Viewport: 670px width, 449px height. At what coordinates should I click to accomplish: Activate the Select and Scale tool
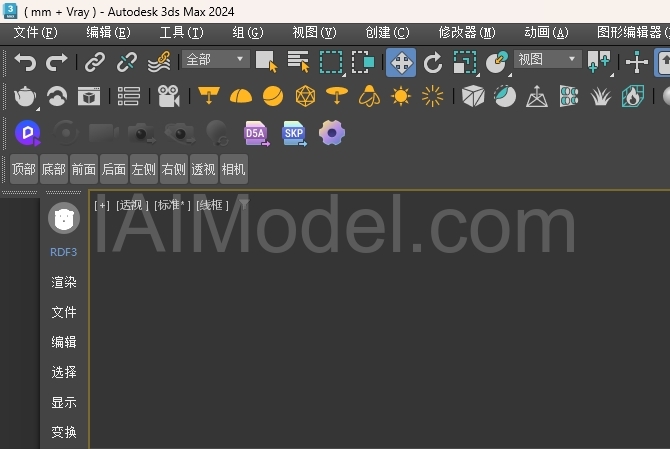click(465, 63)
